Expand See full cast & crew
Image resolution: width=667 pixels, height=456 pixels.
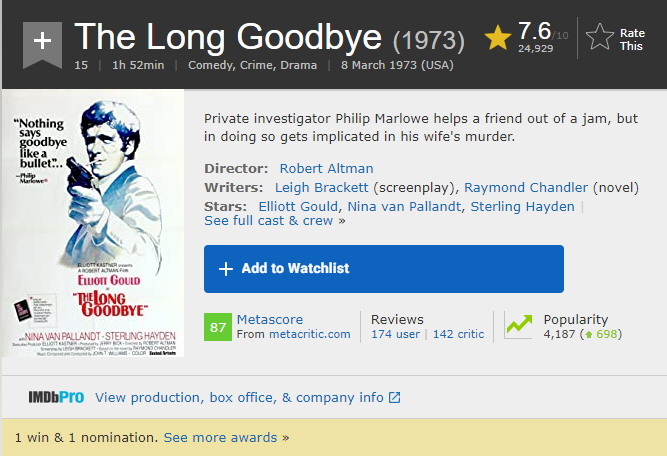(x=269, y=220)
